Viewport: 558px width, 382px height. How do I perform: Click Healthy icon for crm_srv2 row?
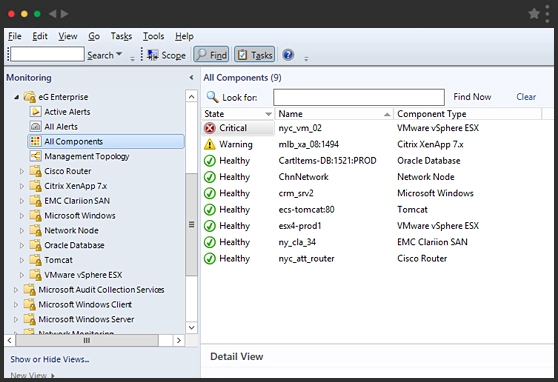(x=210, y=193)
